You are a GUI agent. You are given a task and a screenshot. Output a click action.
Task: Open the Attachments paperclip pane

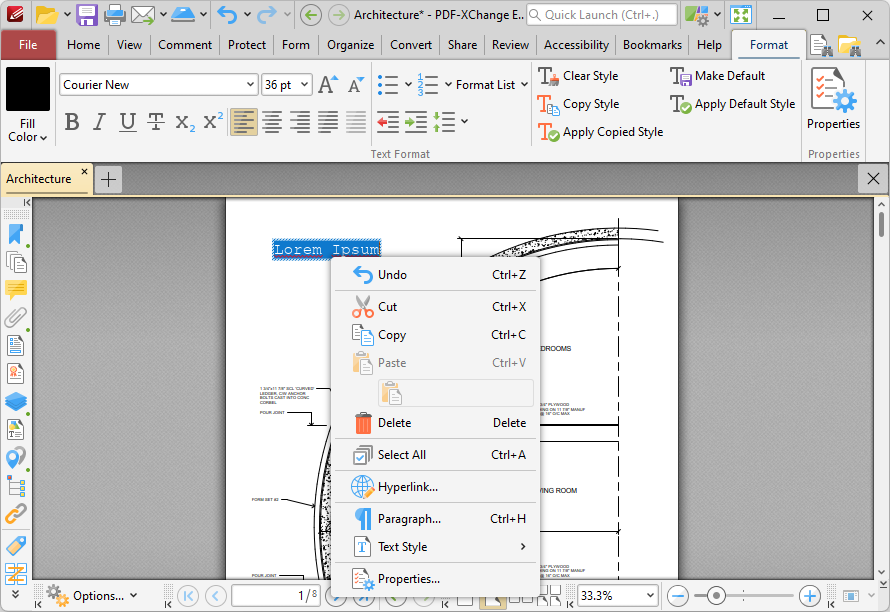click(16, 317)
